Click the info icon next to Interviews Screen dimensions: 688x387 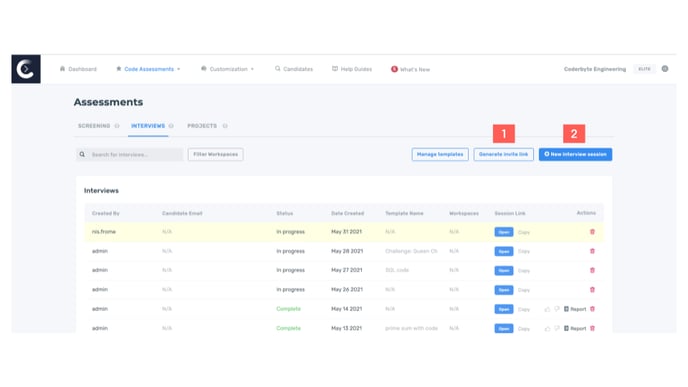171,126
